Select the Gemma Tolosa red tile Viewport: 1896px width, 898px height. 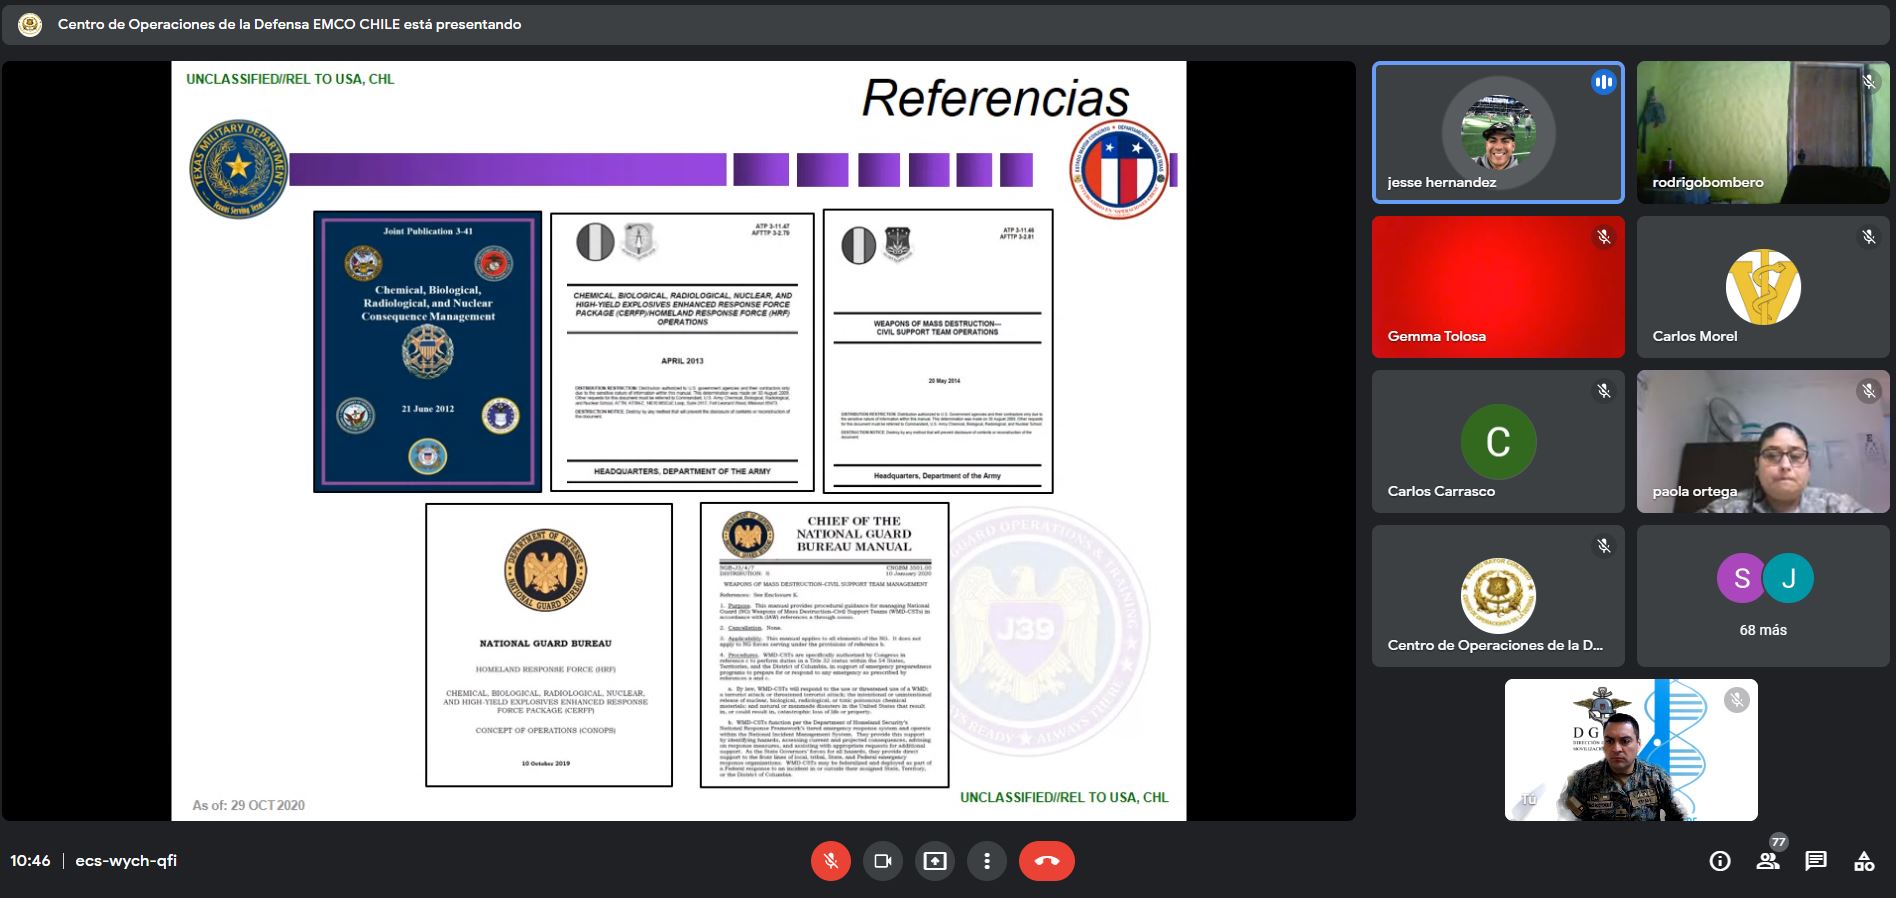(1497, 287)
